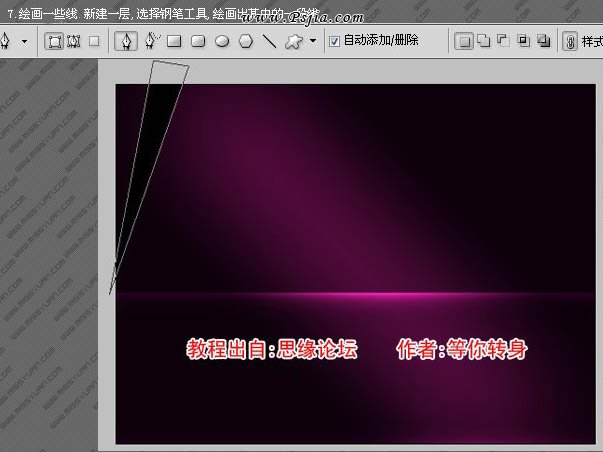Select the Pen tool in options bar

tap(126, 41)
